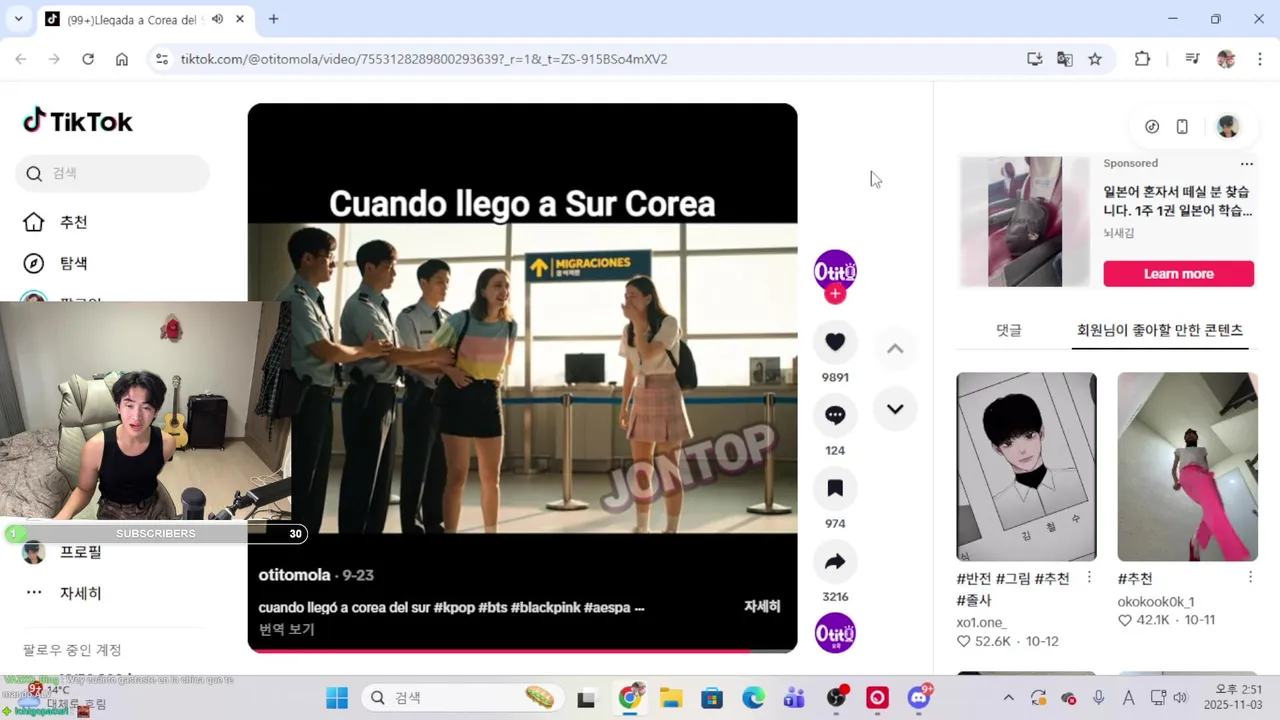The image size is (1280, 720).
Task: Open the Windows Start button
Action: (x=337, y=698)
